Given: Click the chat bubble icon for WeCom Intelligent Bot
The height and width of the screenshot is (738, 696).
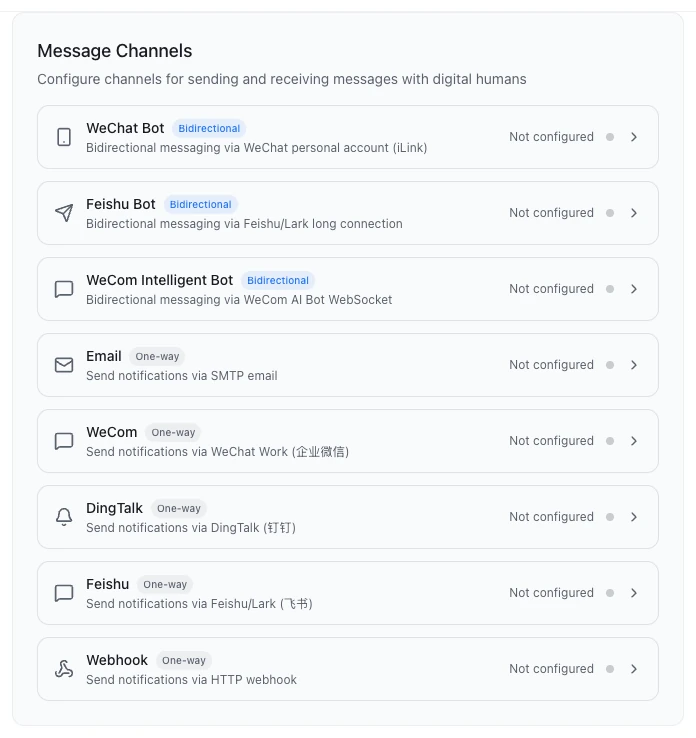Looking at the screenshot, I should [64, 289].
